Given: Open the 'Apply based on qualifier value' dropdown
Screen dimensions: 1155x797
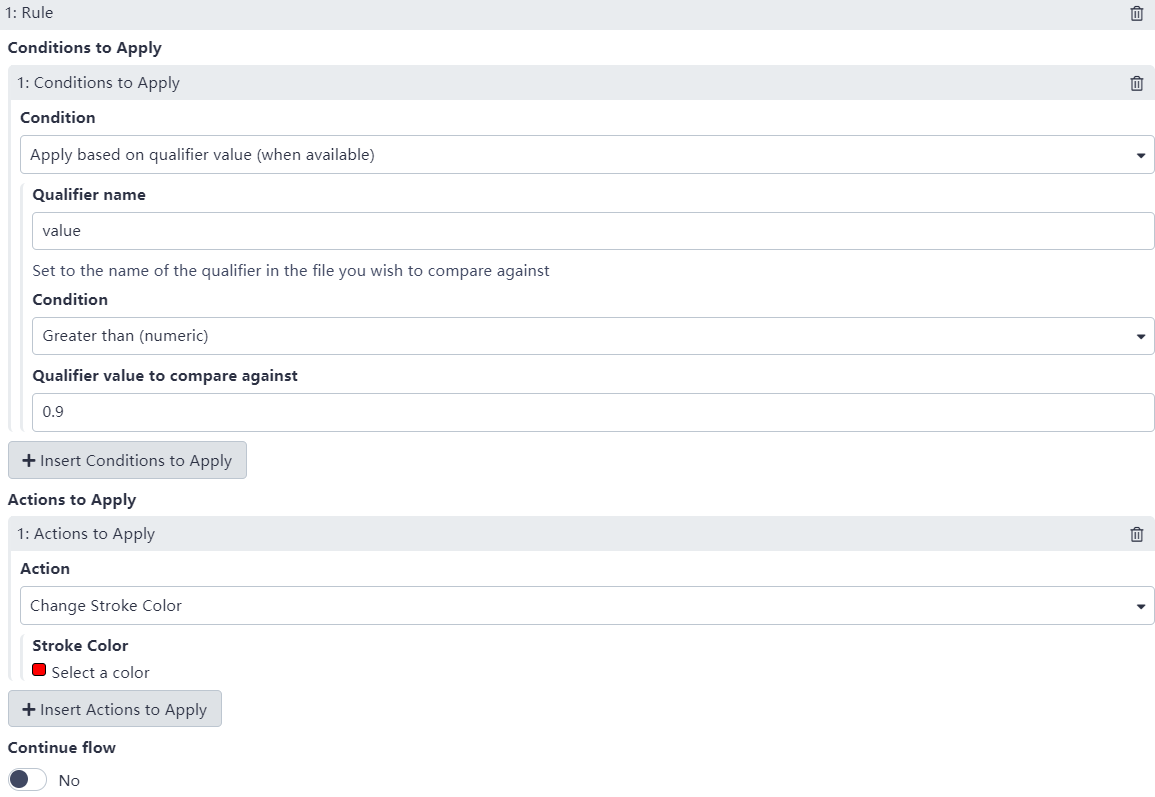Looking at the screenshot, I should pos(587,155).
